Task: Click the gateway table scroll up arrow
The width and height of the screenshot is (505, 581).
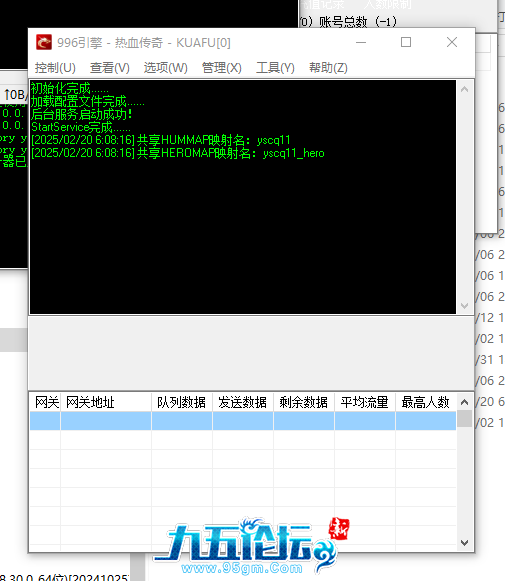Action: click(x=464, y=402)
